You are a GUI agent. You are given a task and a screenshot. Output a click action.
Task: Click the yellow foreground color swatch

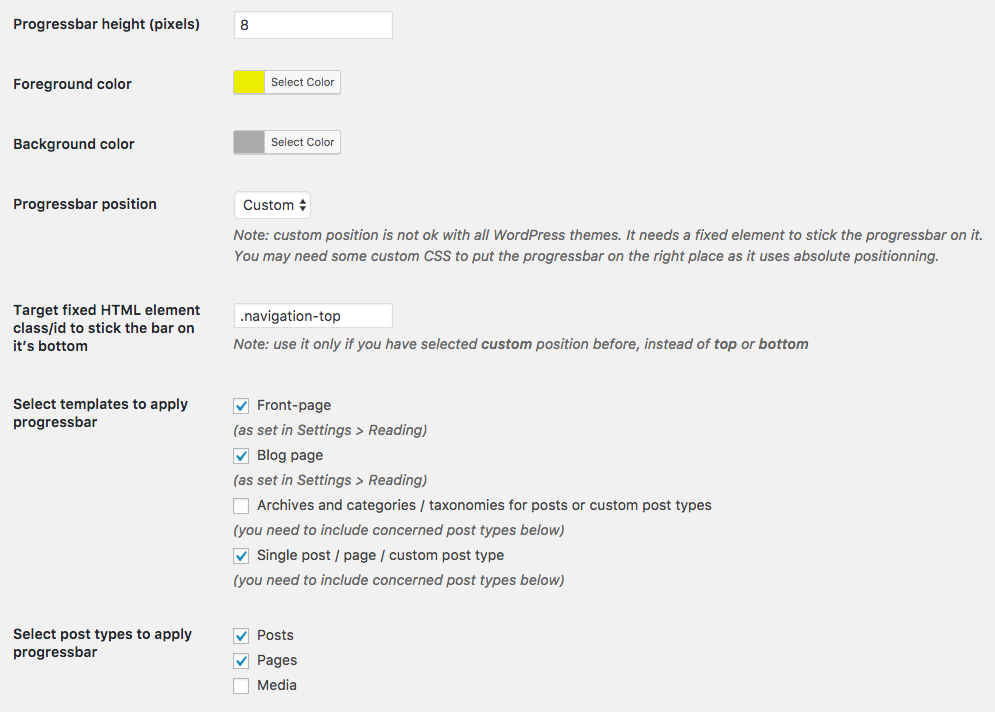pos(249,83)
